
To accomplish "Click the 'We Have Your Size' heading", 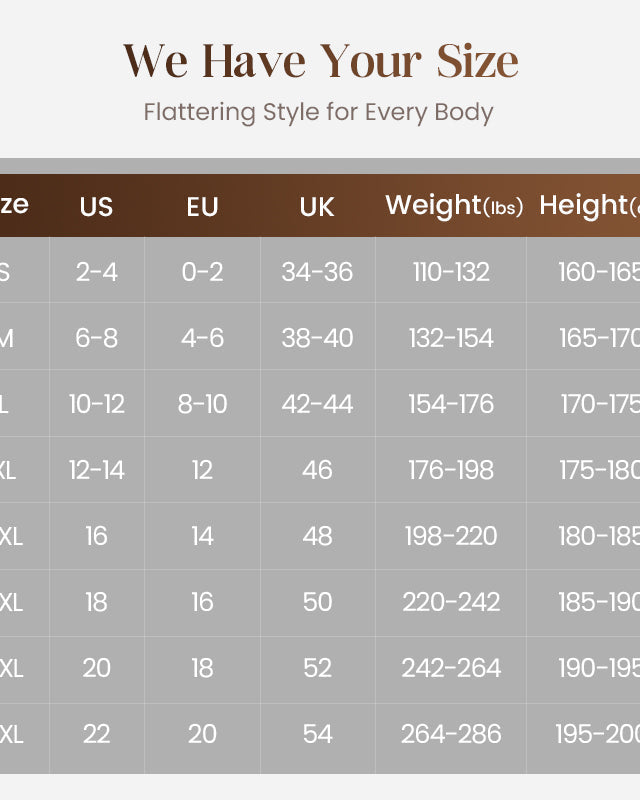I will (x=320, y=61).
